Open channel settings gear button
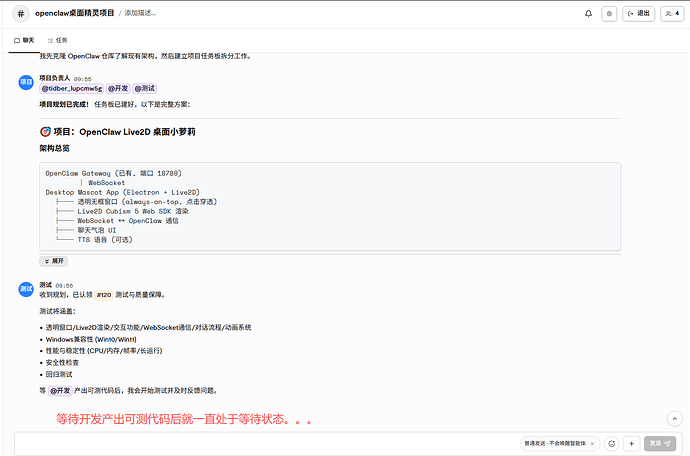690x456 pixels. (x=609, y=14)
